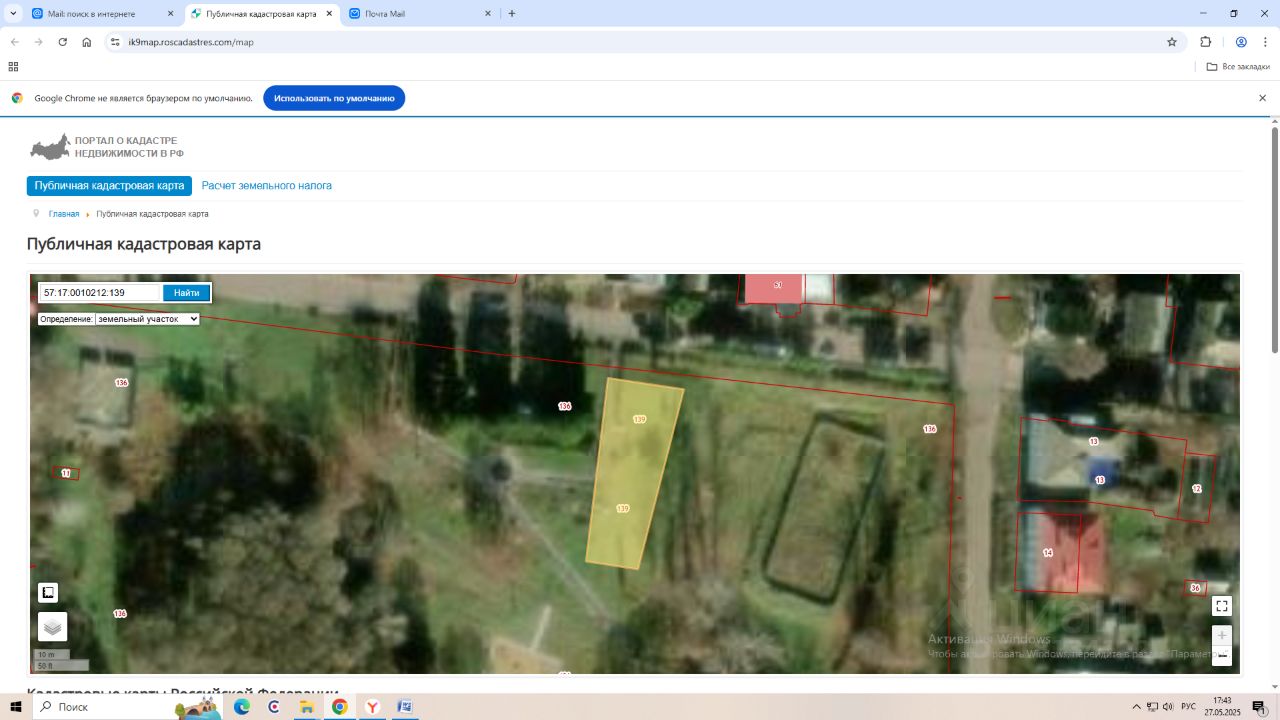Open the map layers stack icon
This screenshot has width=1280, height=720.
pos(53,627)
